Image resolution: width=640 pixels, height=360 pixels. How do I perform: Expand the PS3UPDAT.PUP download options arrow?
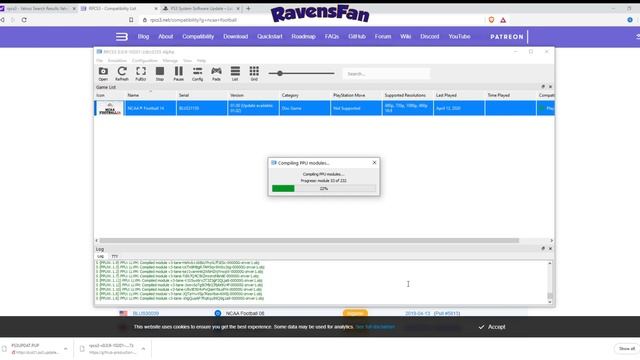(x=65, y=349)
